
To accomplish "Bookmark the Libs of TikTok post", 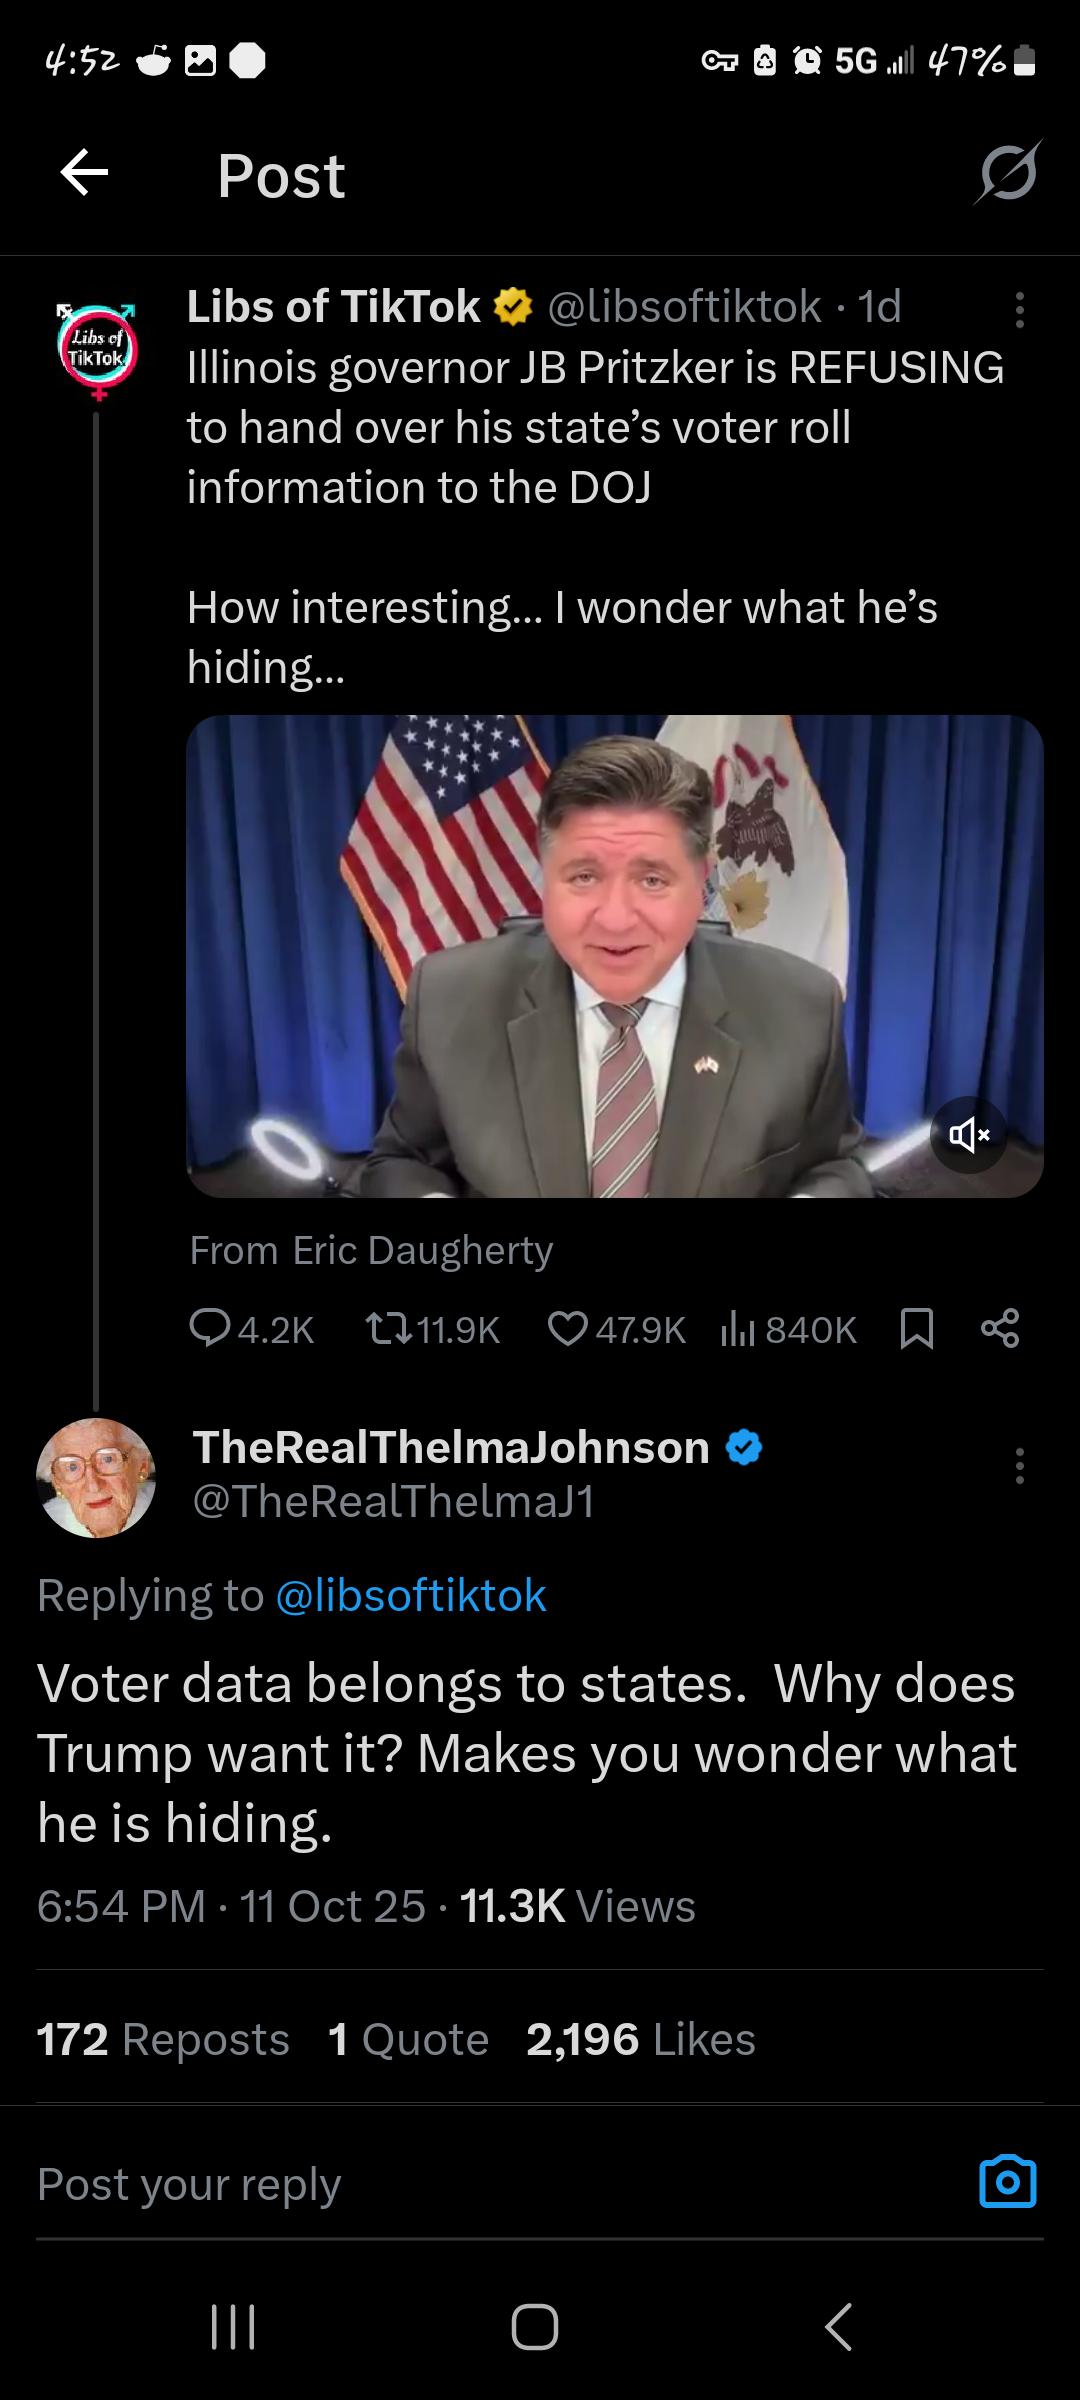I will coord(917,1328).
